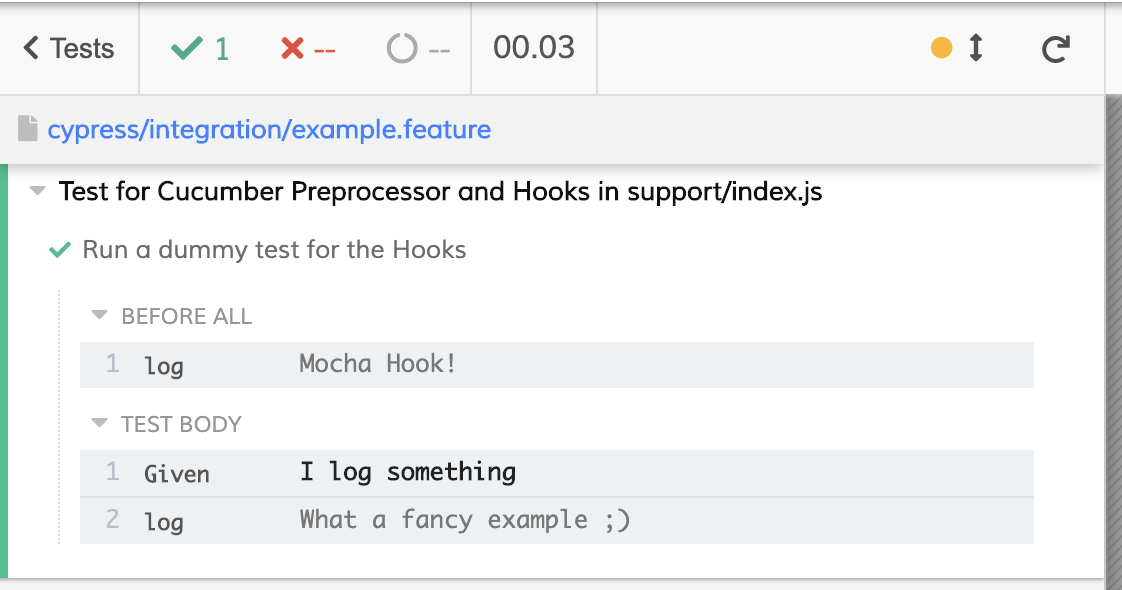Click the red failed X count

click(308, 49)
